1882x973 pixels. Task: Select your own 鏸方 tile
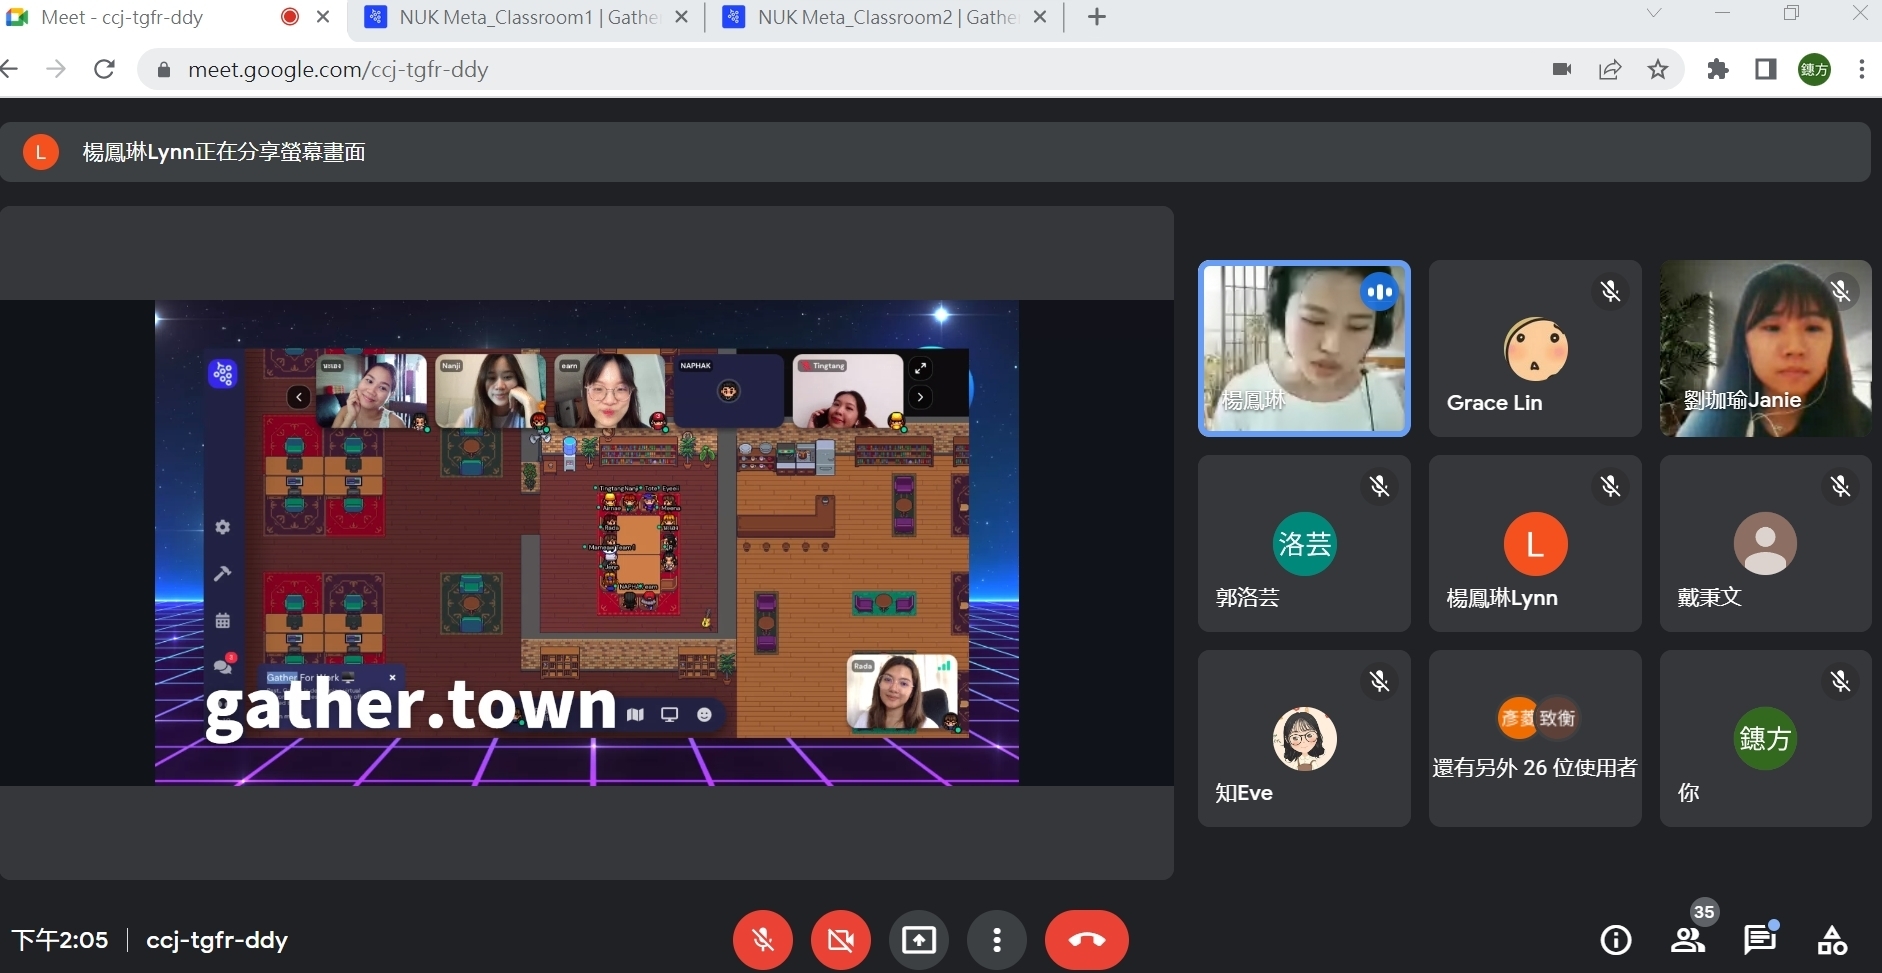1766,738
